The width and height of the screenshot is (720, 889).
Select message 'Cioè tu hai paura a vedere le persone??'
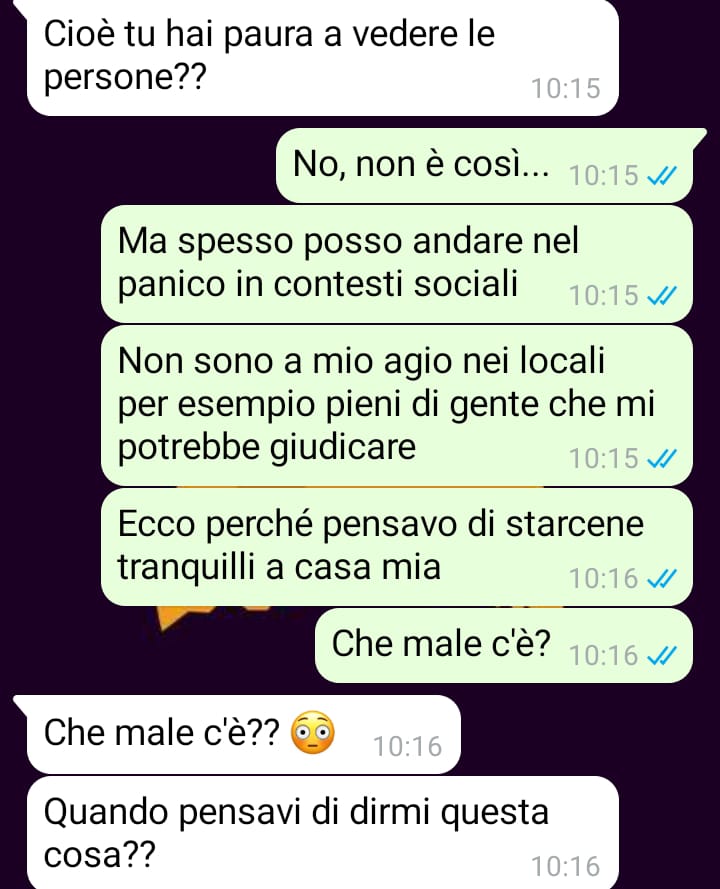[x=323, y=56]
